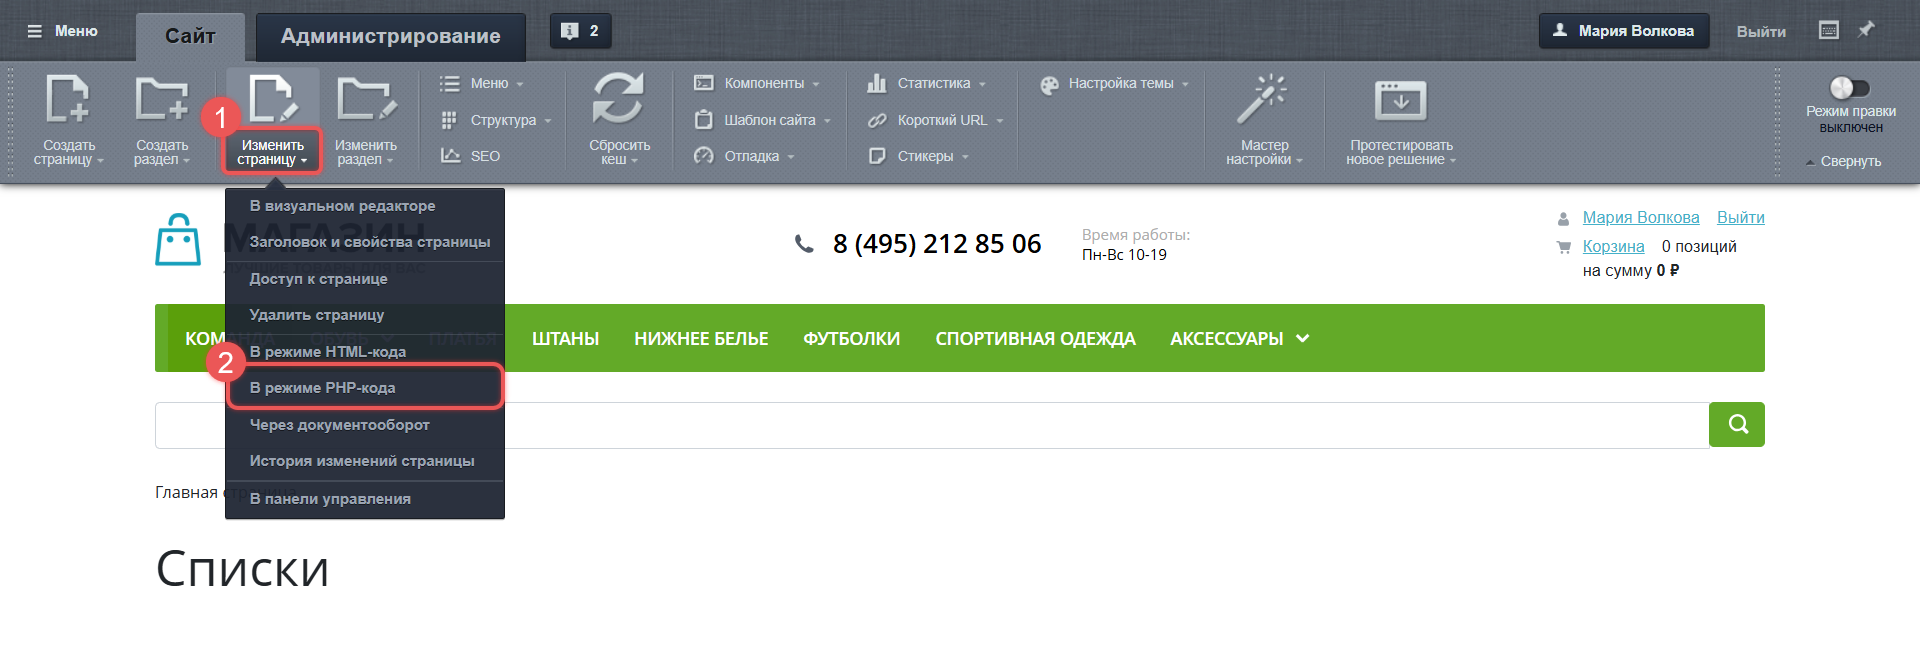This screenshot has width=1920, height=652.
Task: Click the Главная breadcrumb link
Action: point(186,492)
